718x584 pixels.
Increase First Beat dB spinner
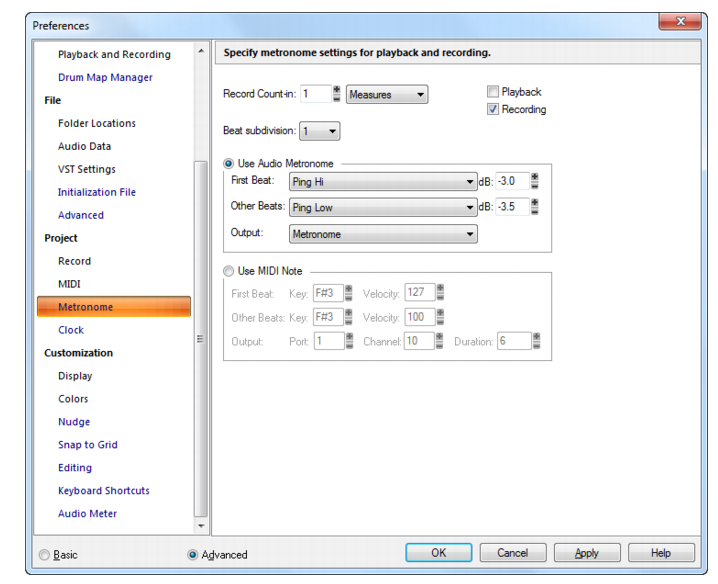tap(534, 177)
